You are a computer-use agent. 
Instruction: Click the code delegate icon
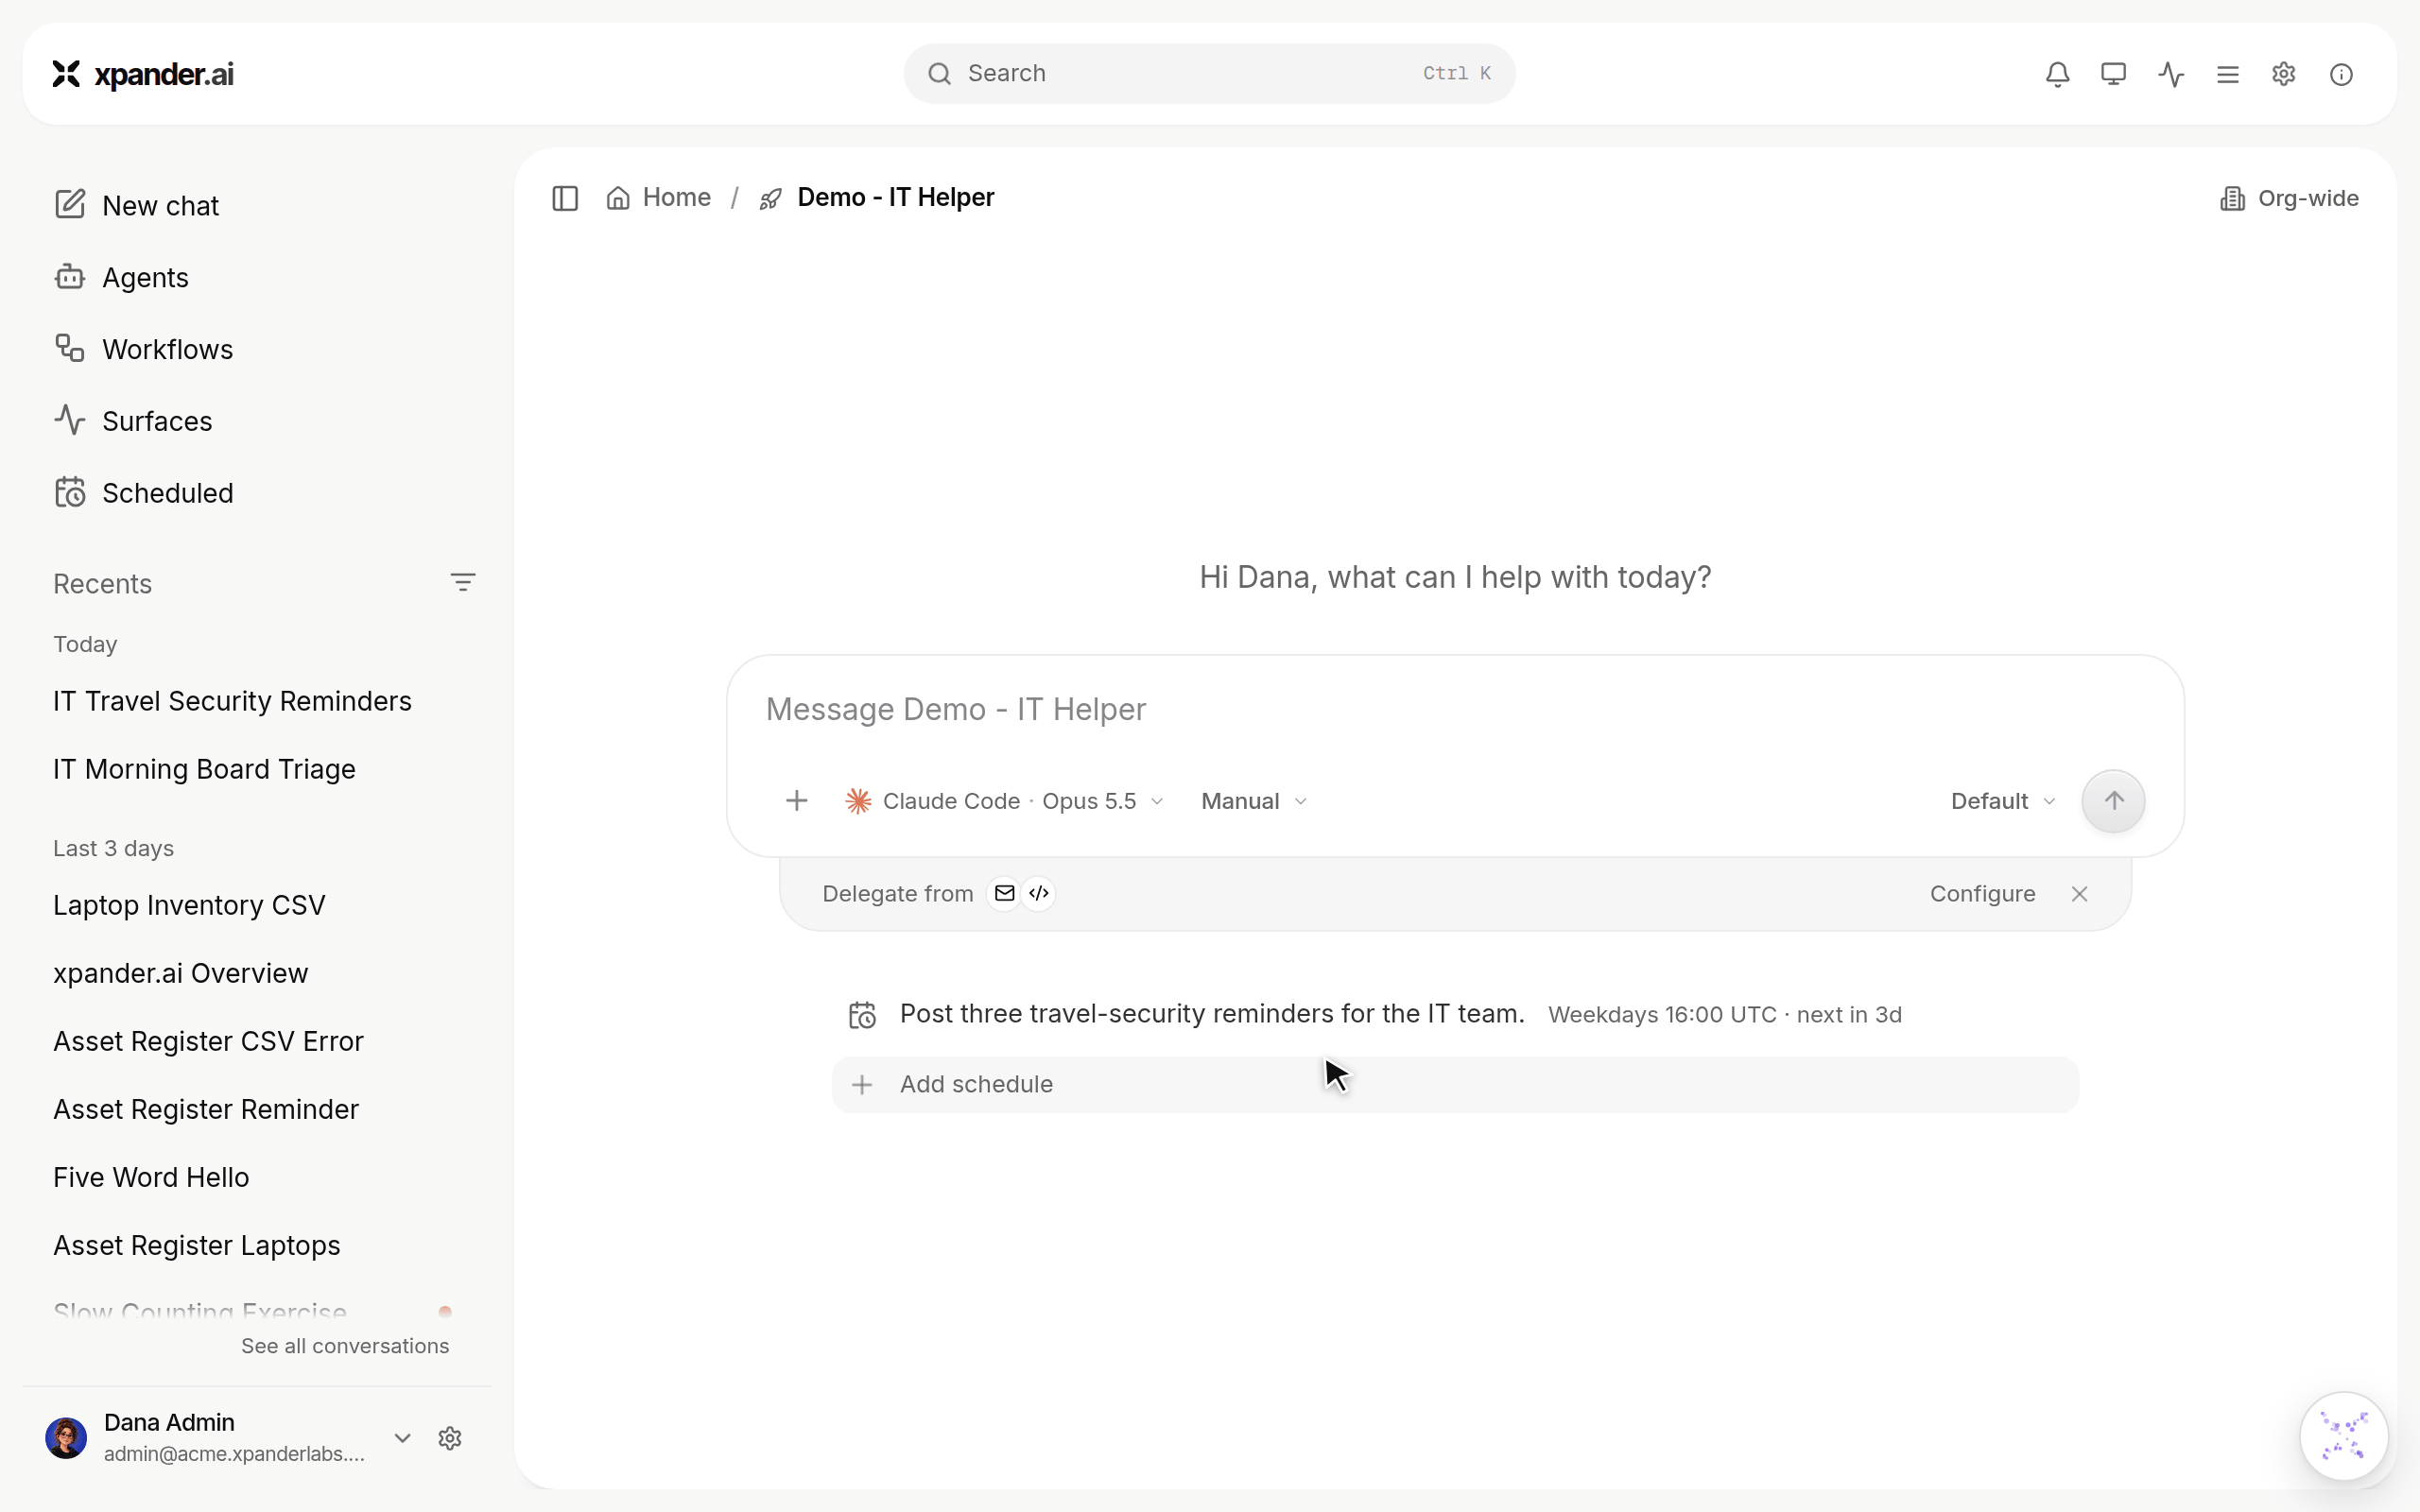pyautogui.click(x=1039, y=893)
